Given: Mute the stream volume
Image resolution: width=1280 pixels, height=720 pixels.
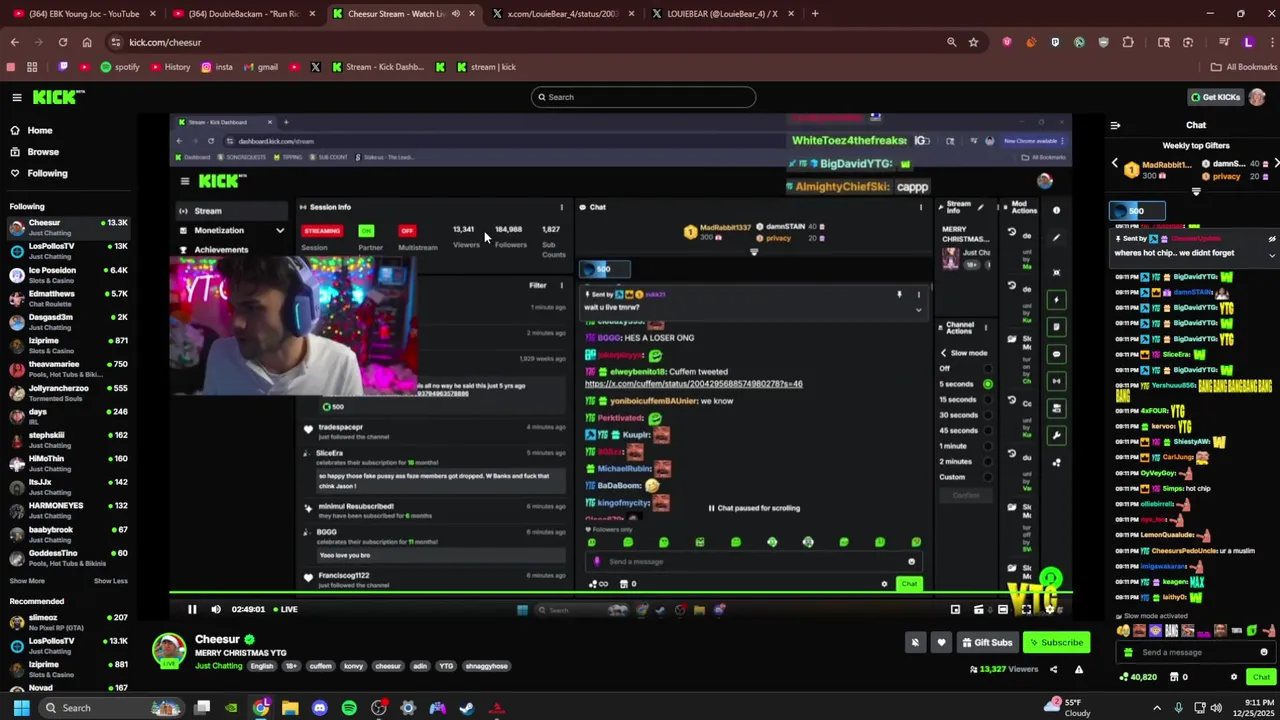Looking at the screenshot, I should (216, 609).
